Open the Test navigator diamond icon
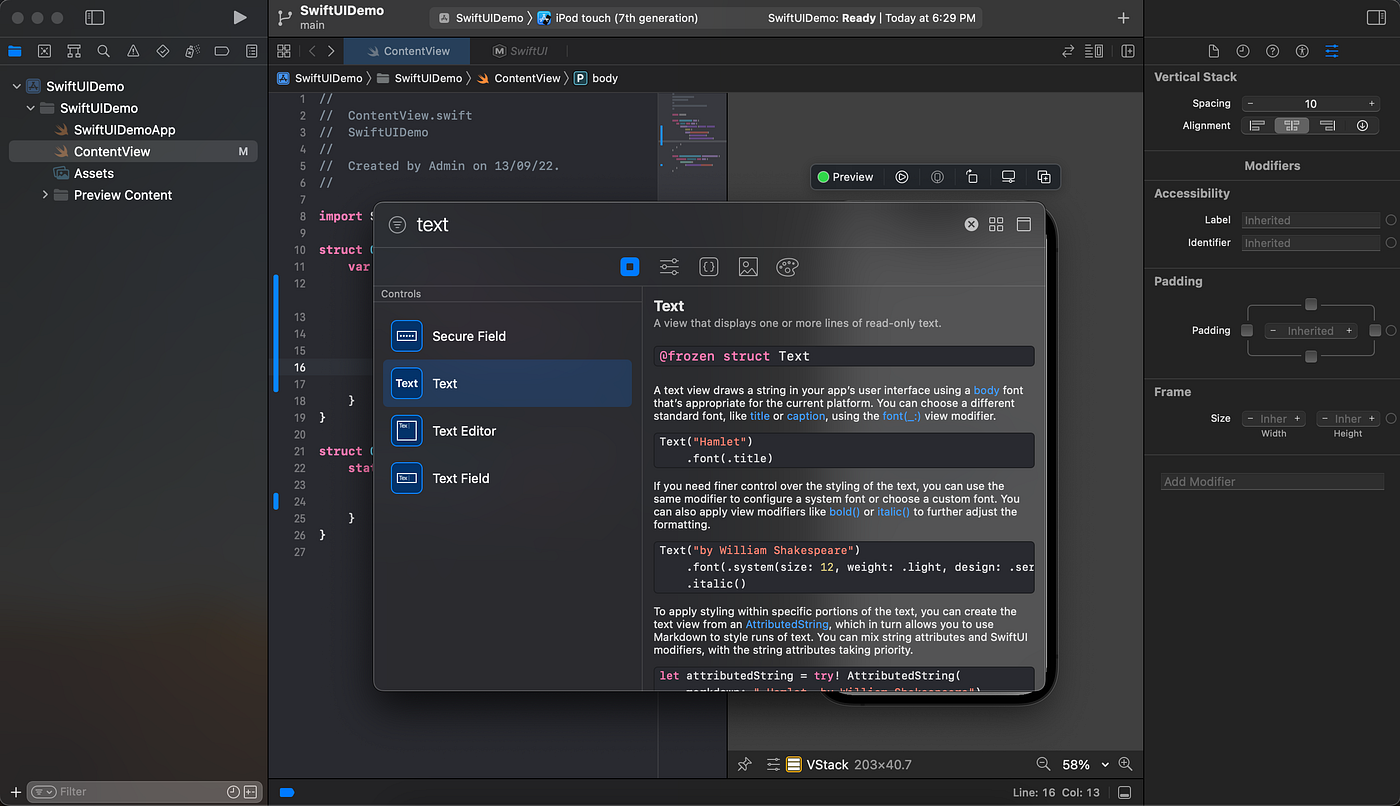 163,50
